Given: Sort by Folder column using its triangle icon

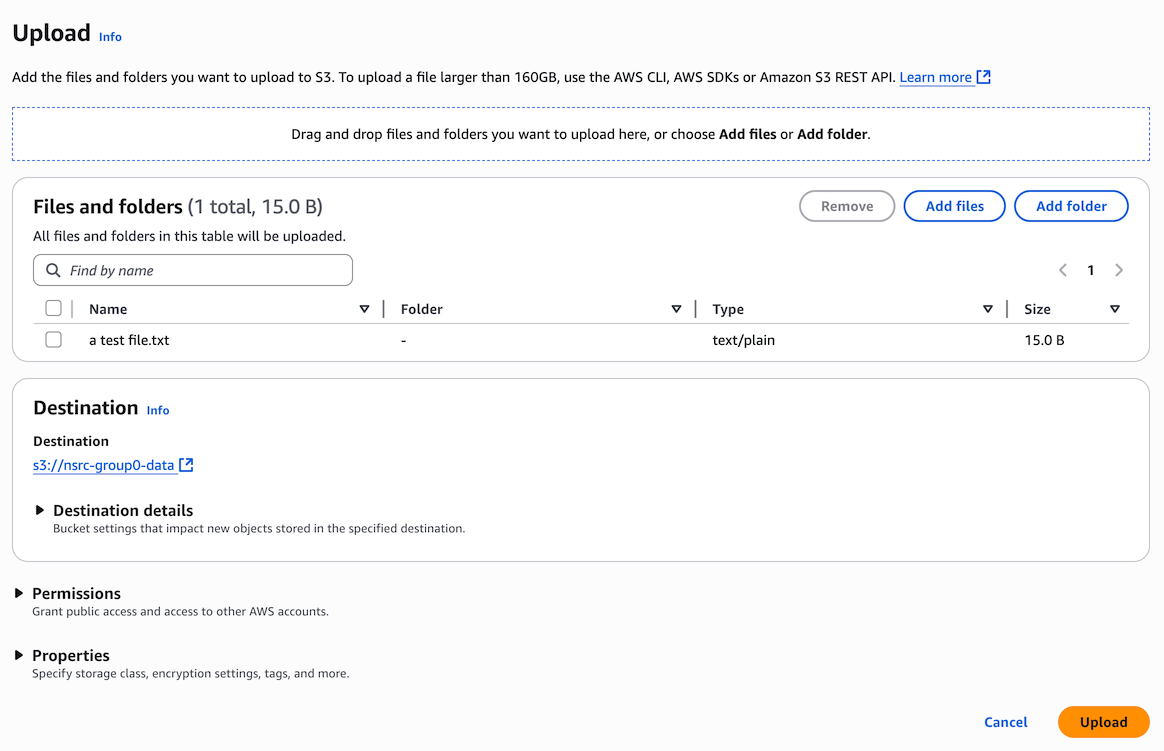Looking at the screenshot, I should click(676, 309).
